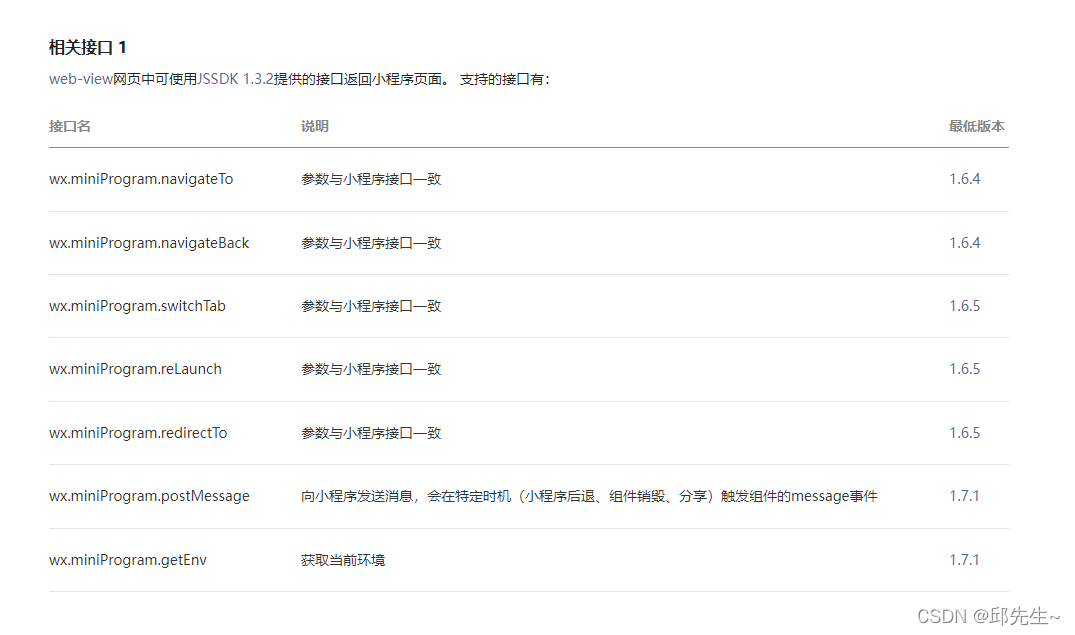Open version 1.7.1 link in postMessage row
Screen dimensions: 1075x635
964,496
